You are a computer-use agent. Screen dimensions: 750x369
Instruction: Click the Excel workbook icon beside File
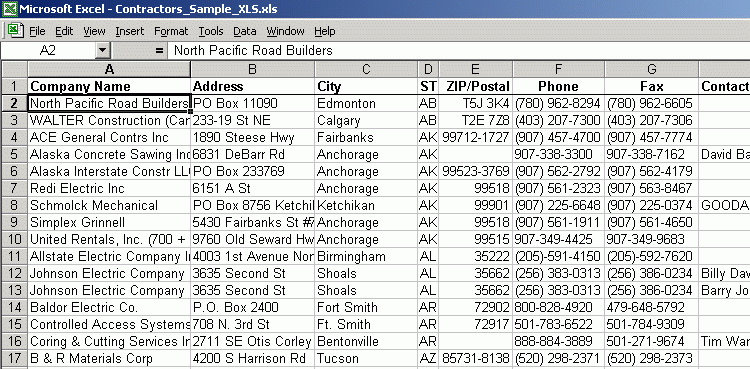click(15, 31)
